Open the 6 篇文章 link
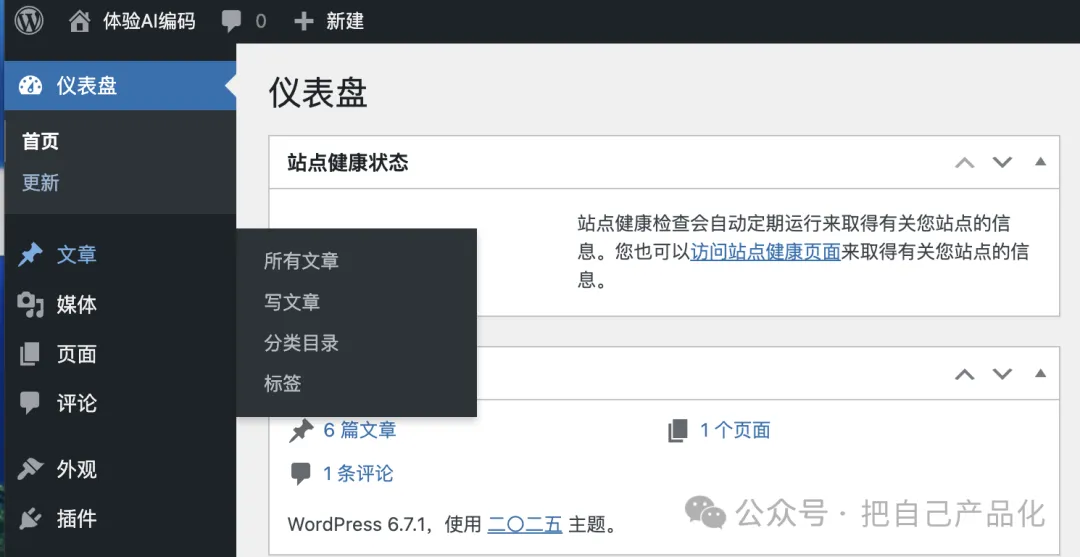 click(x=360, y=430)
